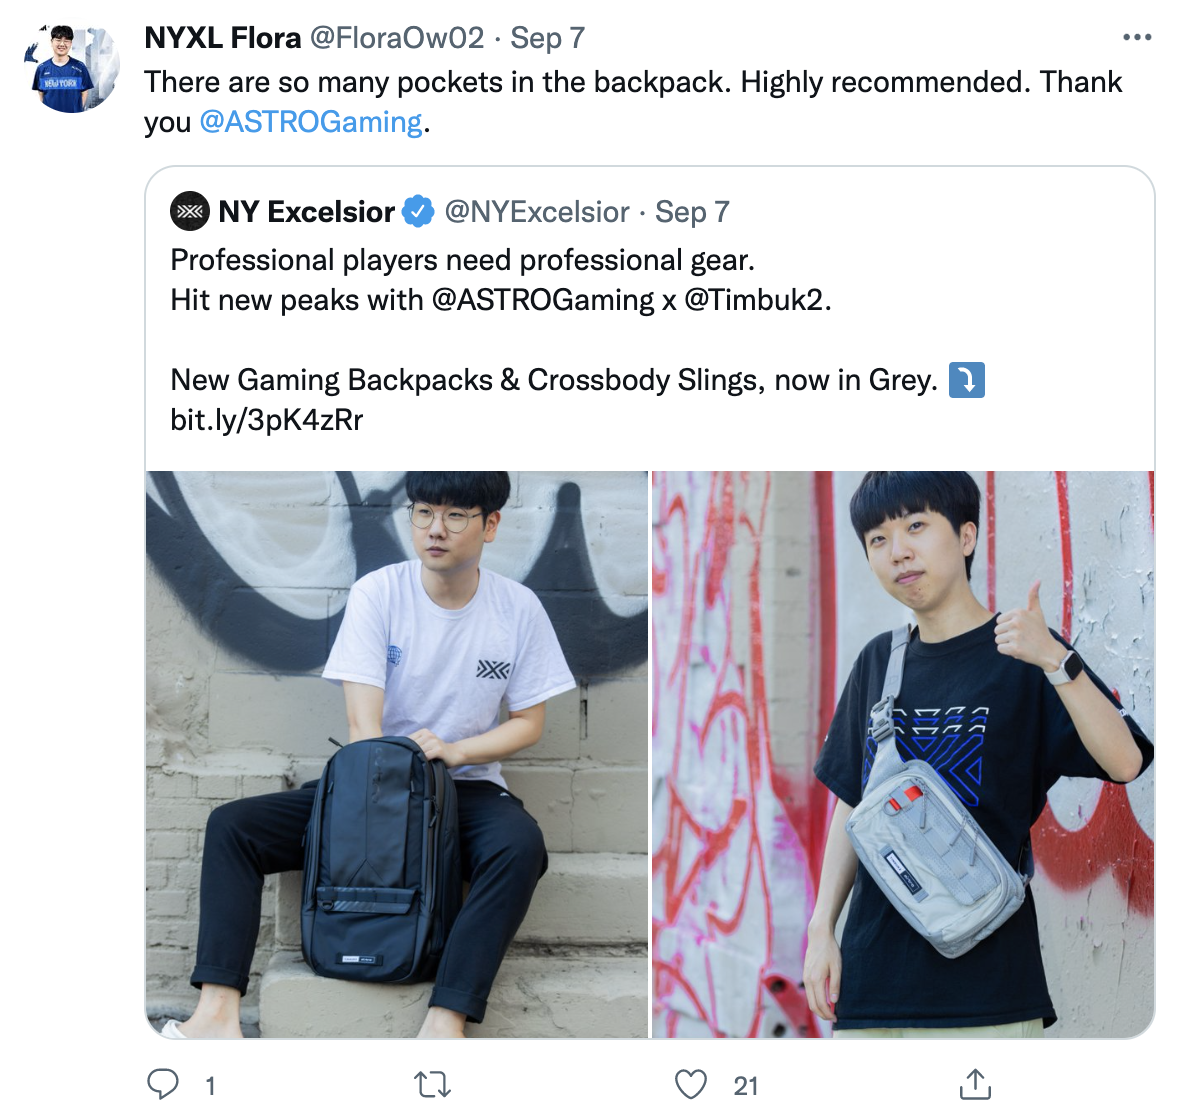This screenshot has height=1116, width=1188.
Task: Open the three-dot more options menu
Action: coord(1136,37)
